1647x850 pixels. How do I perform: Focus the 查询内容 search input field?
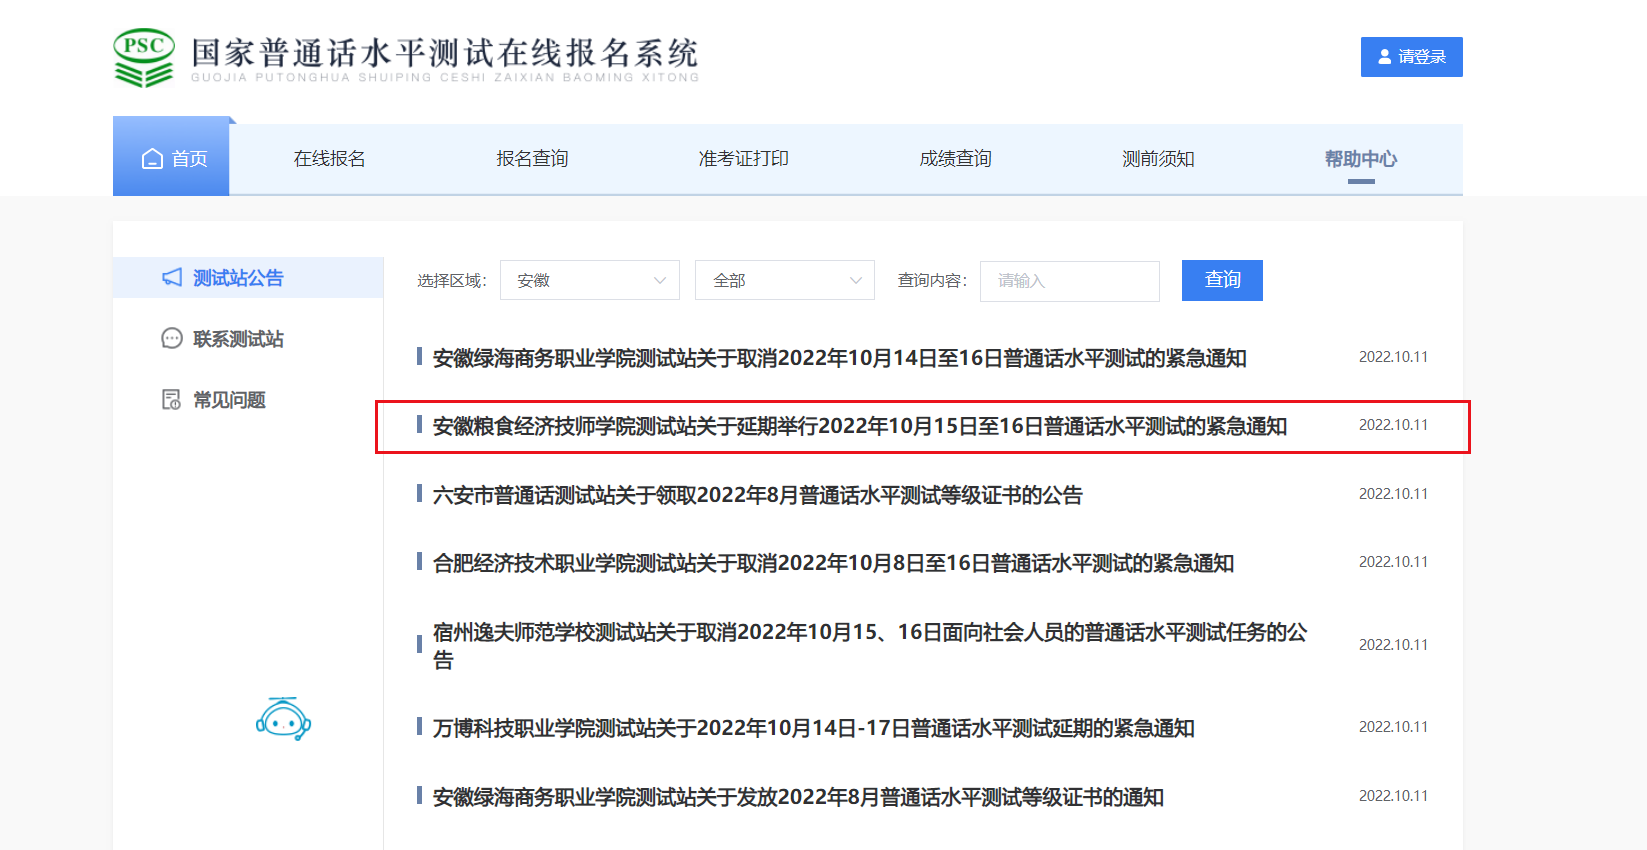click(x=1069, y=281)
